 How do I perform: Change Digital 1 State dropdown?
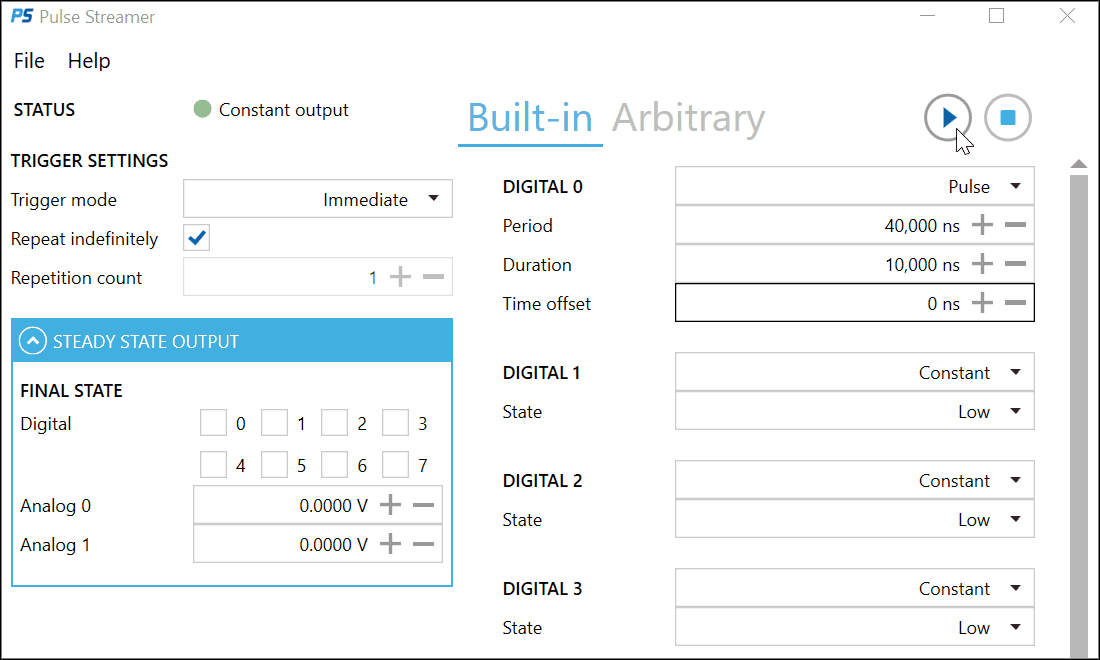[x=854, y=411]
